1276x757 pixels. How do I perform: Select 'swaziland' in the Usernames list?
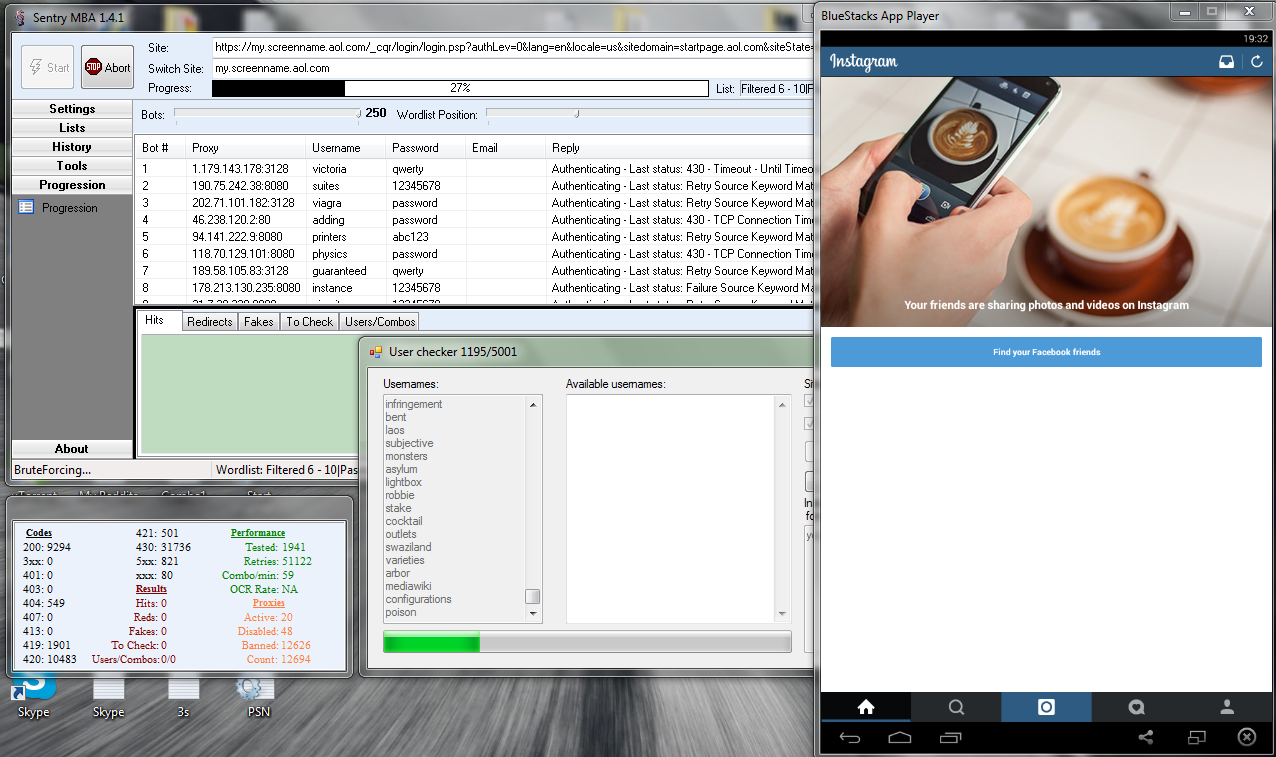coord(408,547)
